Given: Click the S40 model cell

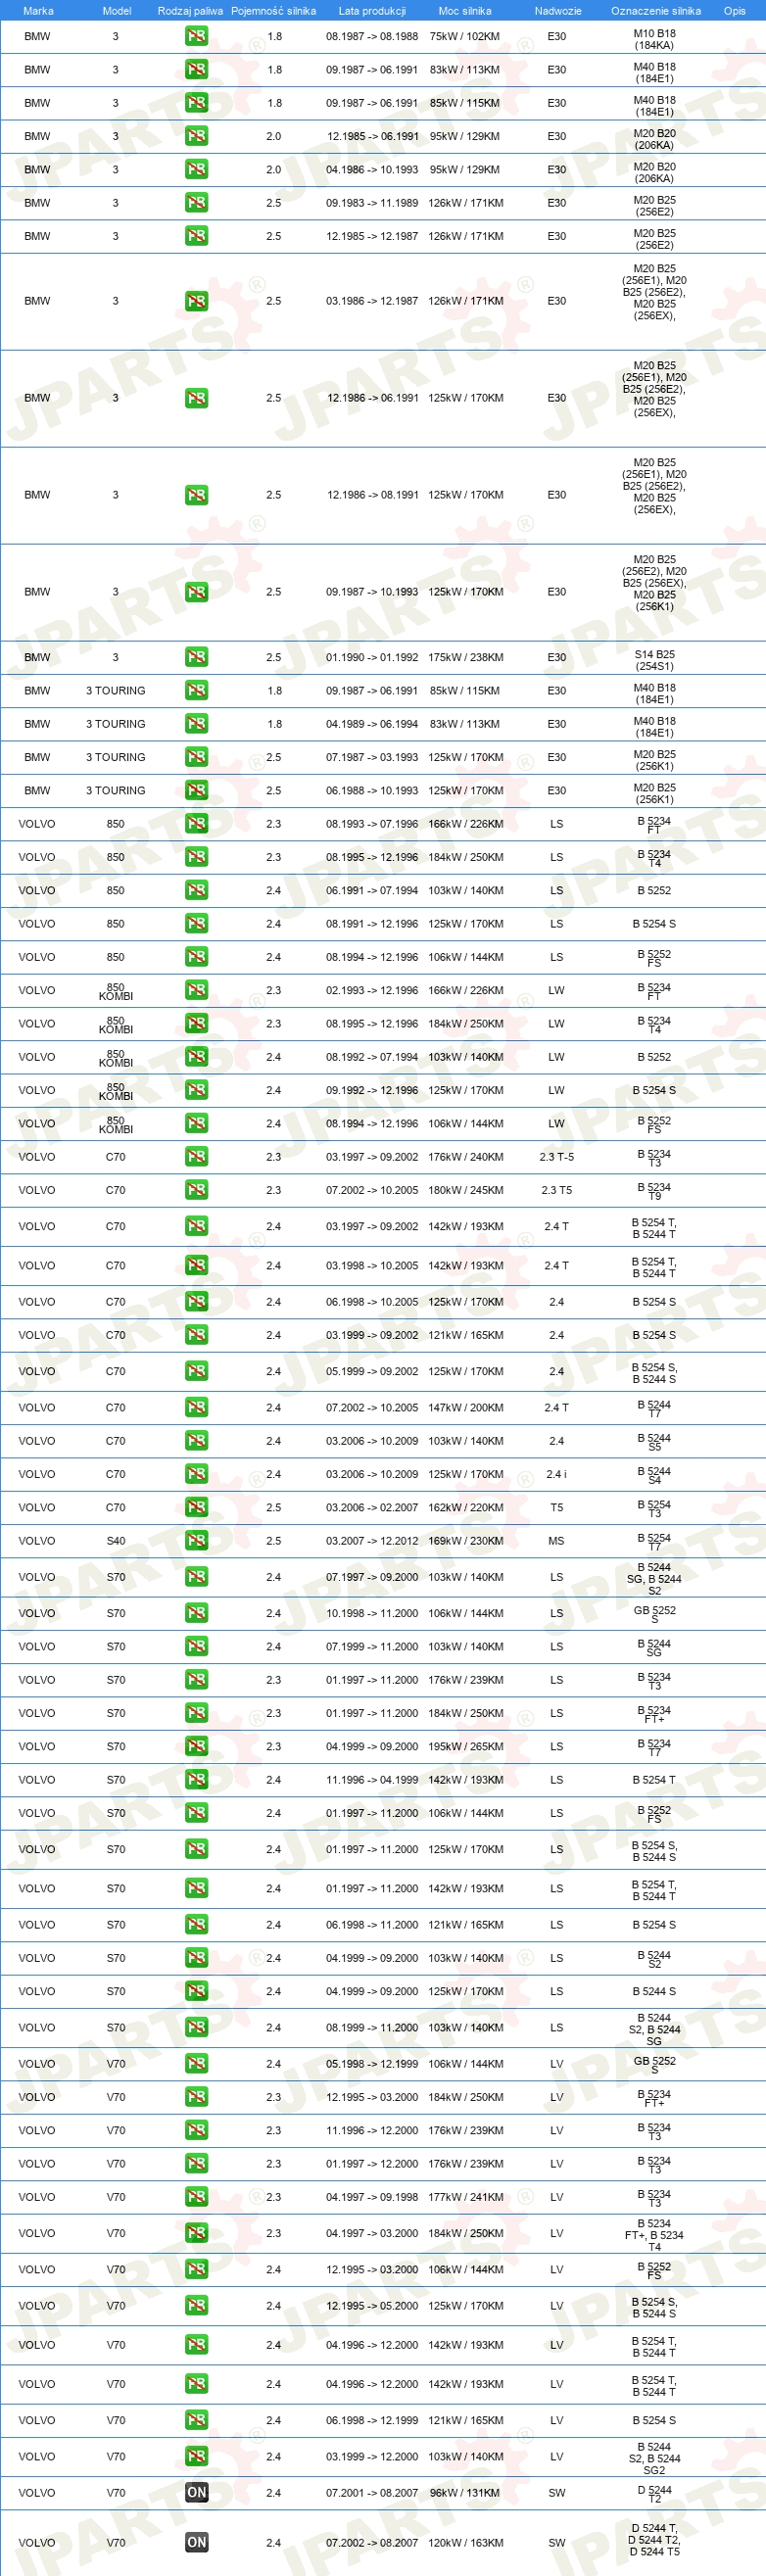Looking at the screenshot, I should click(x=116, y=1541).
